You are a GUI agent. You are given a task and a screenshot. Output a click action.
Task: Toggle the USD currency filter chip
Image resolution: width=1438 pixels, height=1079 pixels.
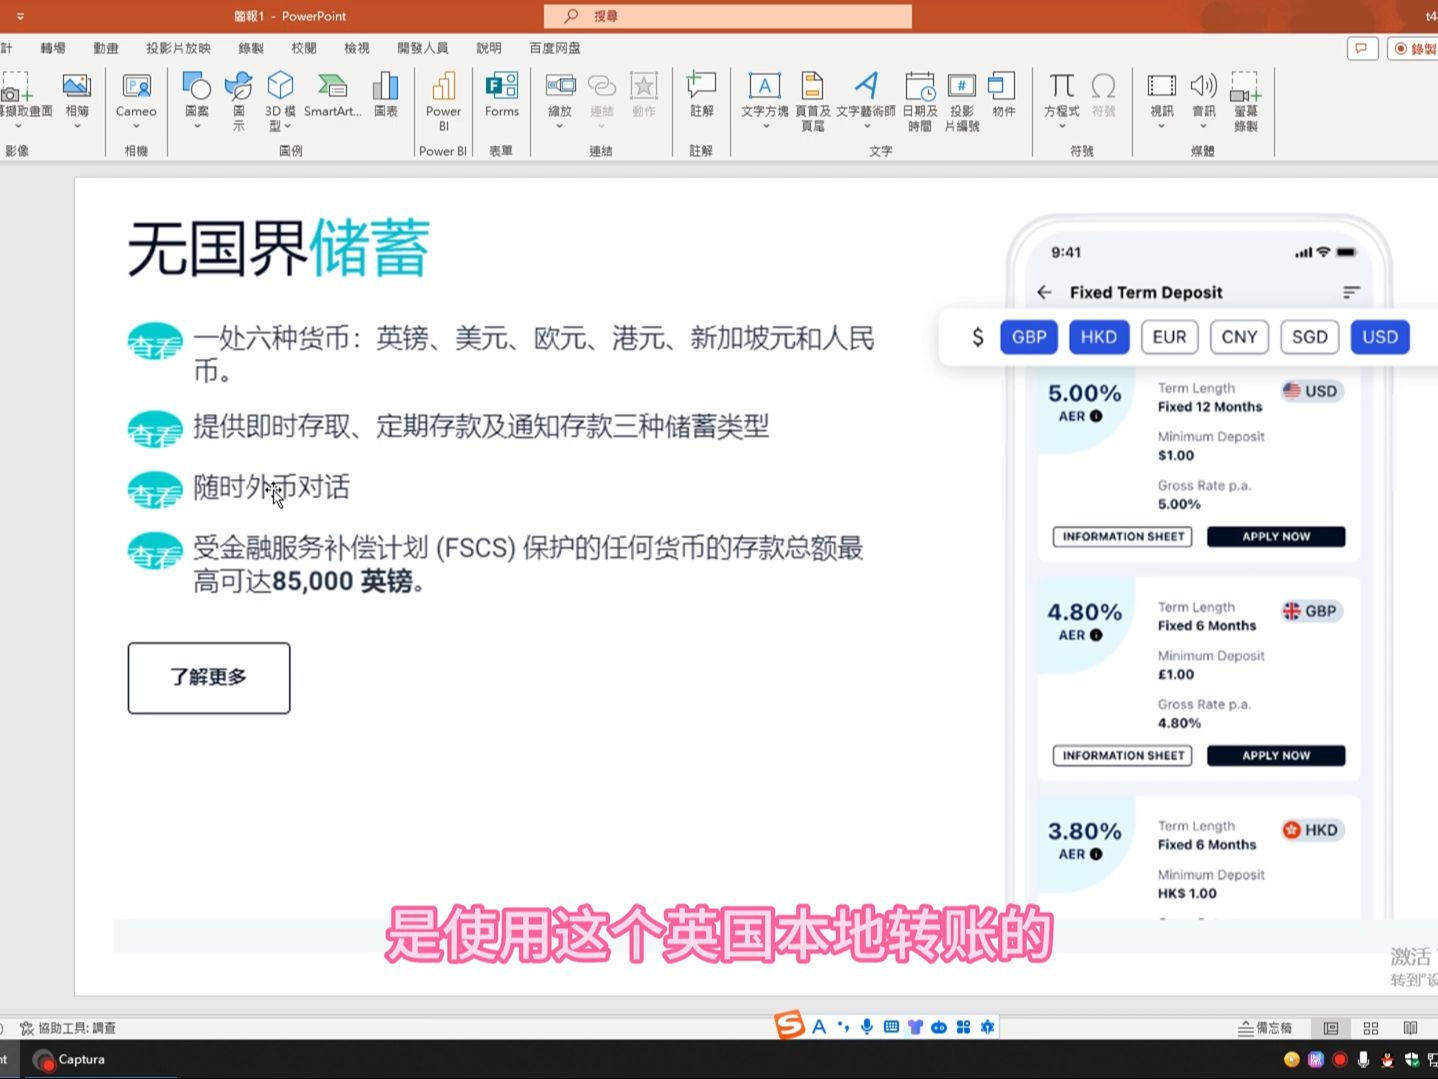coord(1380,337)
